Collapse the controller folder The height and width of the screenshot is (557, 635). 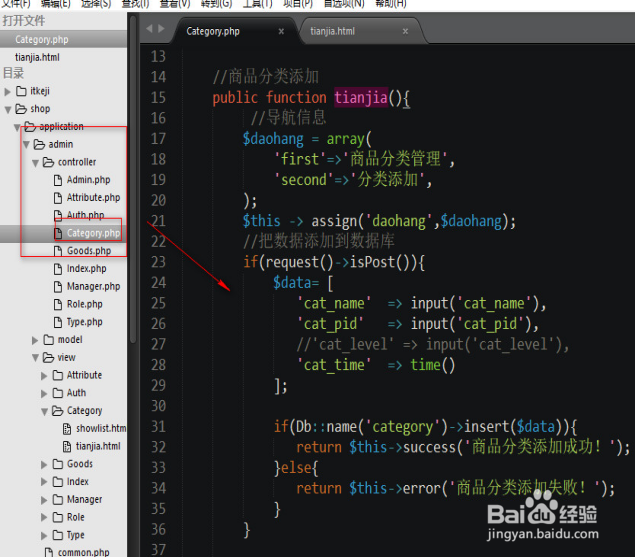(35, 162)
